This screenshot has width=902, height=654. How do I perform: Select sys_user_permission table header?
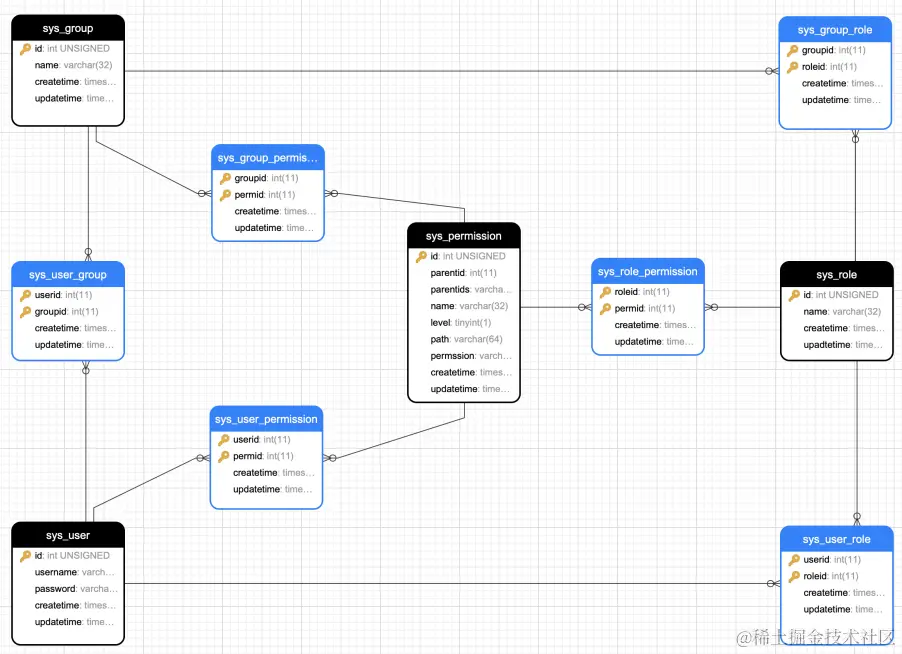pos(266,419)
